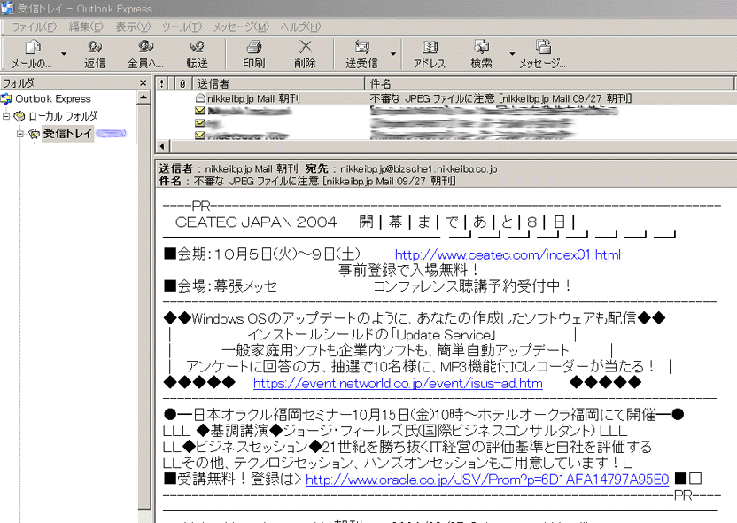Open the アドレス (Address book) icon
The image size is (737, 523).
pyautogui.click(x=430, y=53)
